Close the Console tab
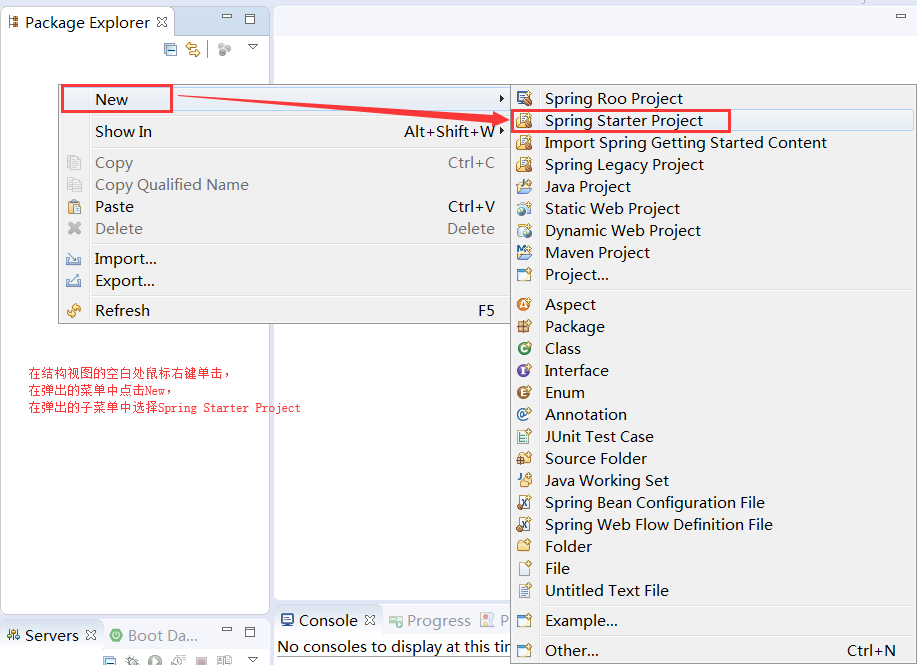The image size is (917, 665). tap(370, 620)
